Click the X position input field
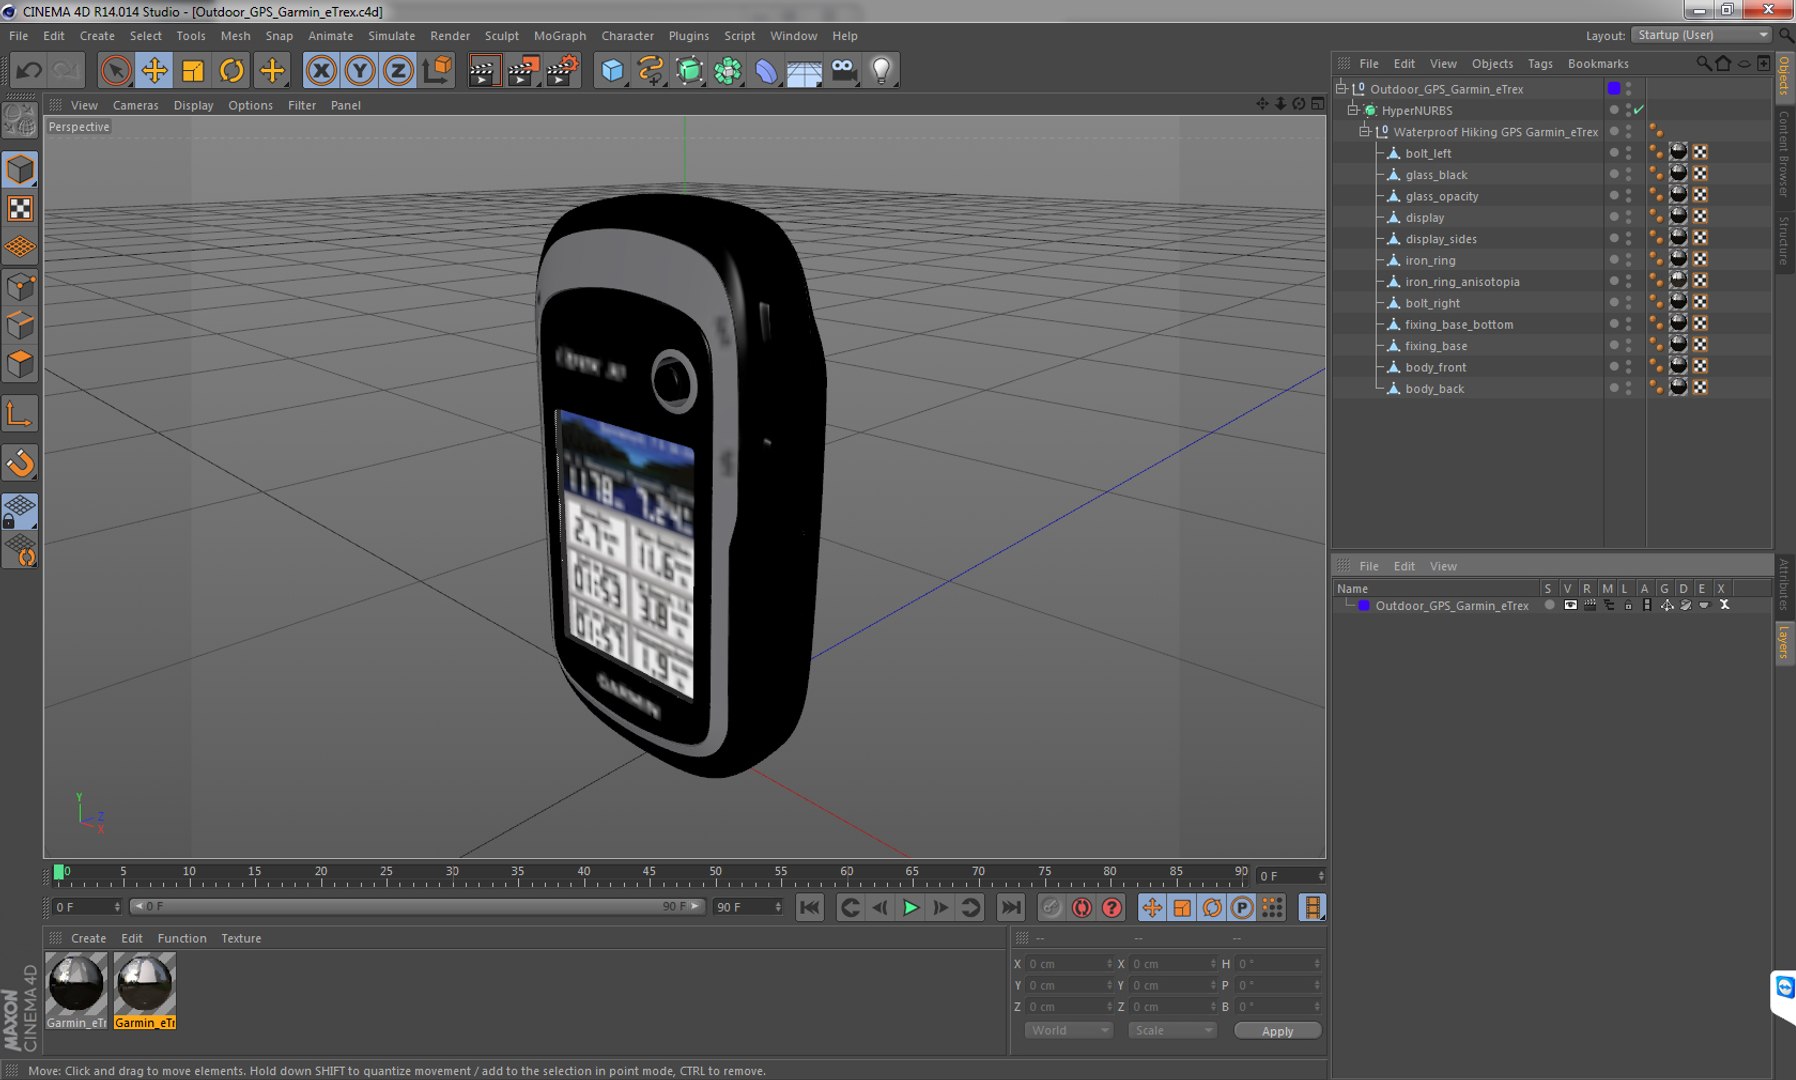1796x1080 pixels. point(1068,964)
